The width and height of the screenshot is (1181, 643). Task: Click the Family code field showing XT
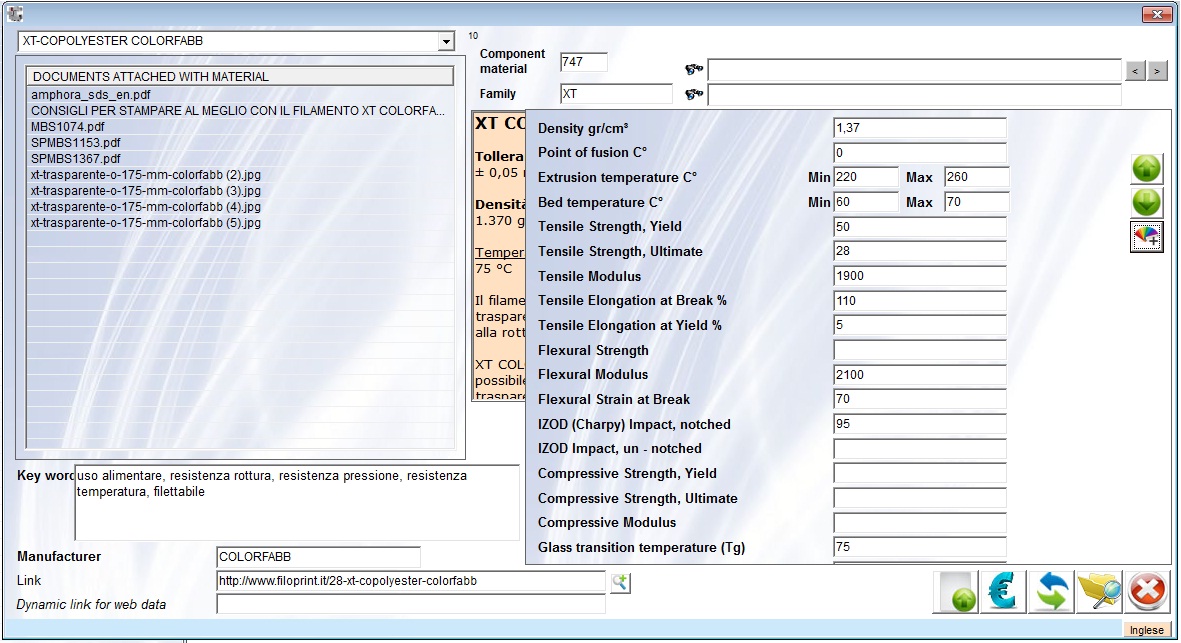click(616, 94)
